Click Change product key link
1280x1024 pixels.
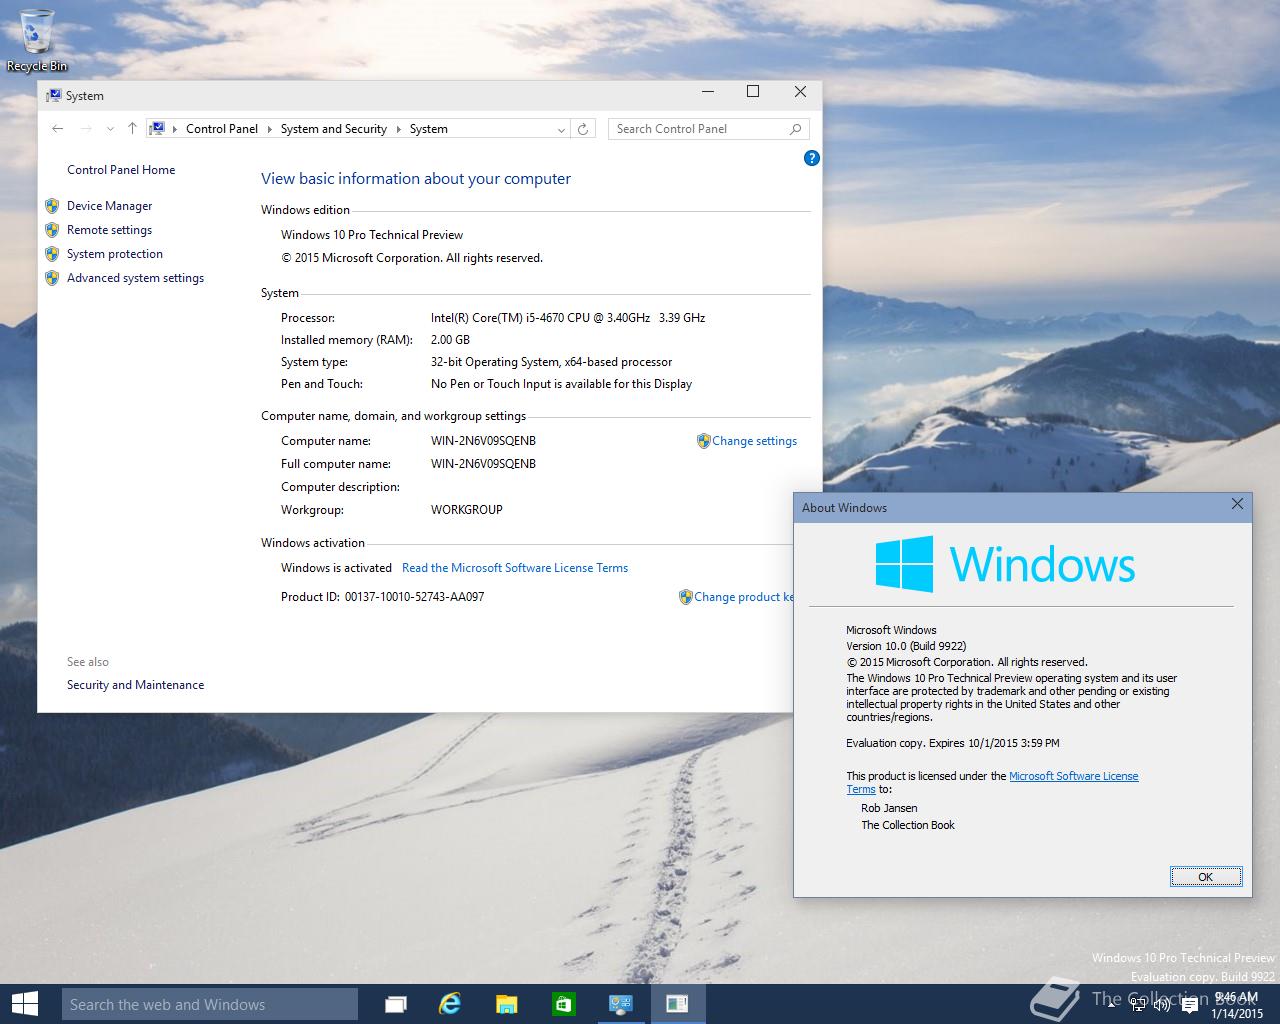743,597
